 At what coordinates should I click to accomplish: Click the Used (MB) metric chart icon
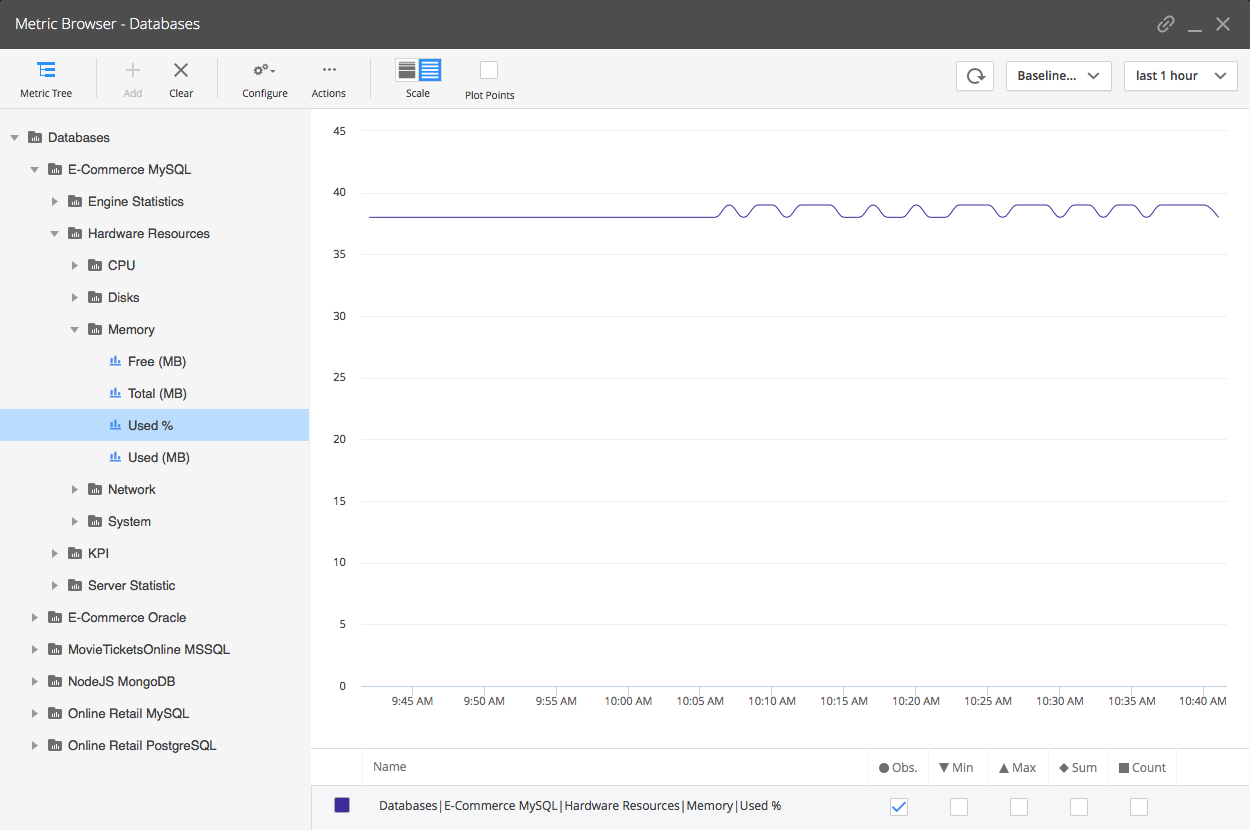pyautogui.click(x=115, y=457)
